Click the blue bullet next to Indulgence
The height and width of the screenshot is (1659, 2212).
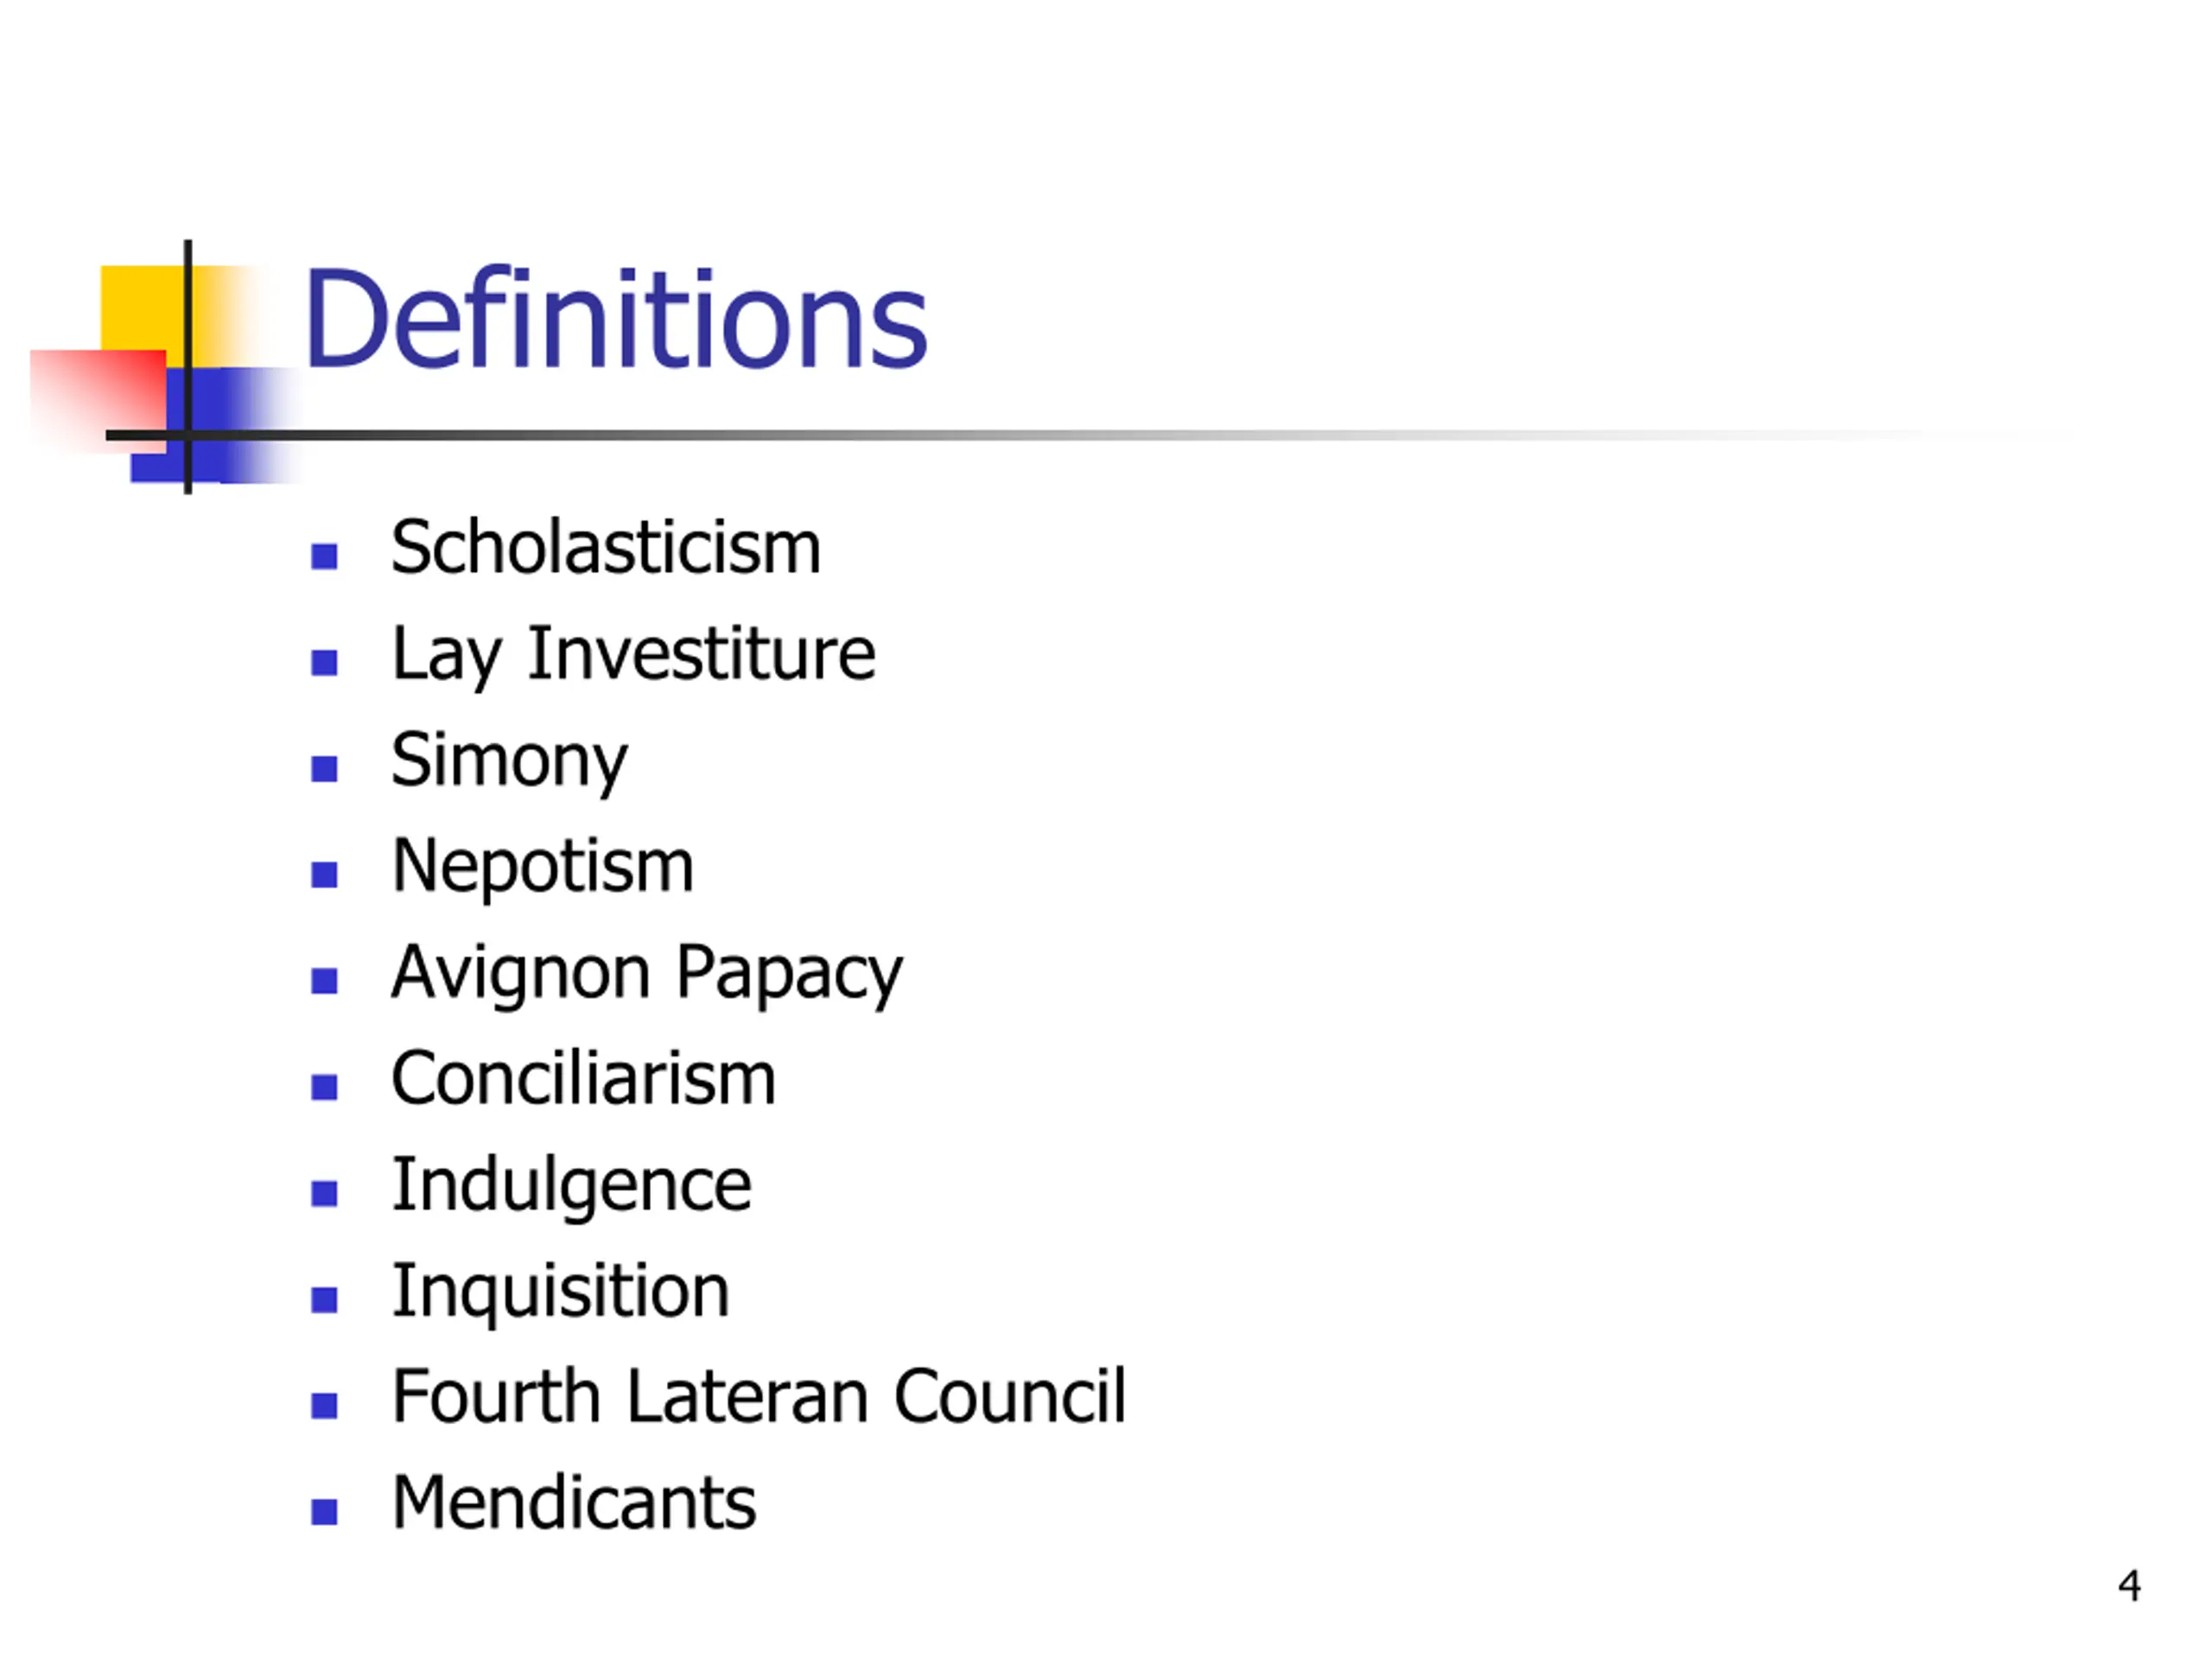[x=324, y=1193]
